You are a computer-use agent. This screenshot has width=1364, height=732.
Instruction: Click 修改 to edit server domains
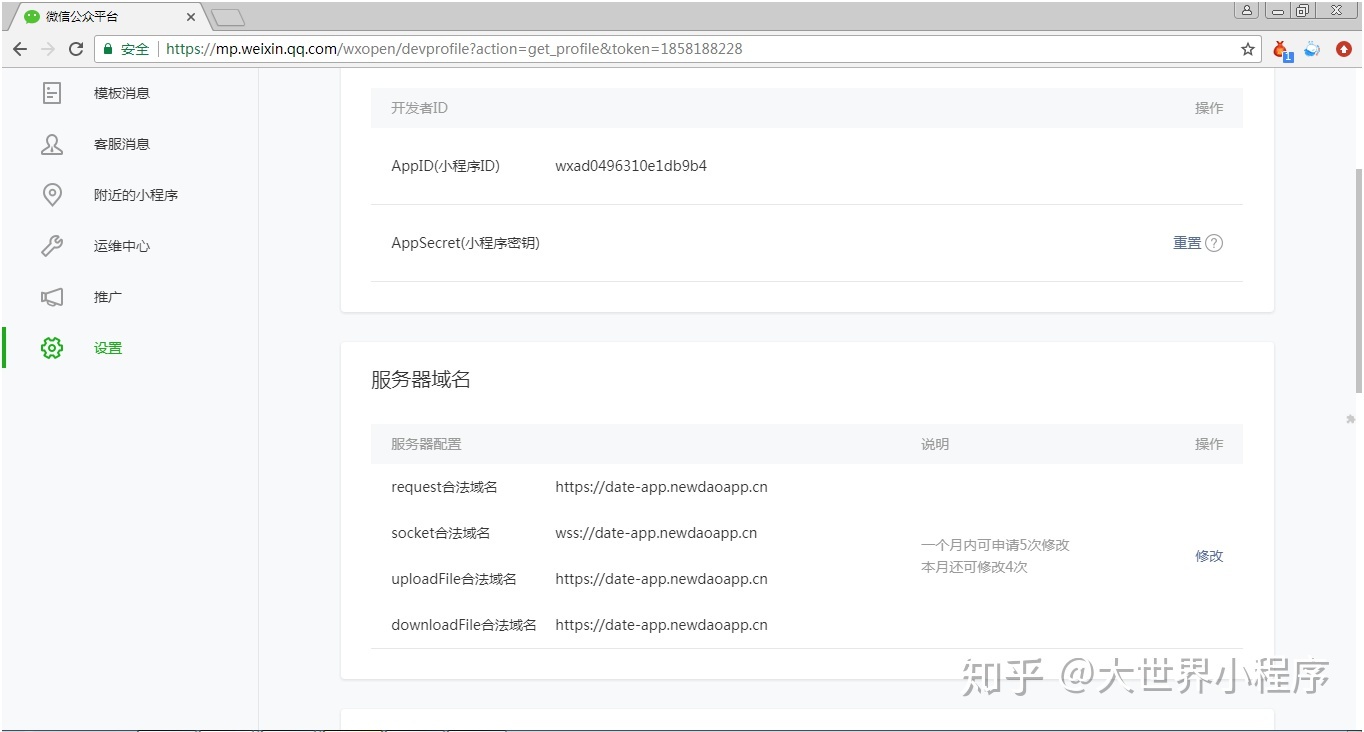[x=1208, y=556]
